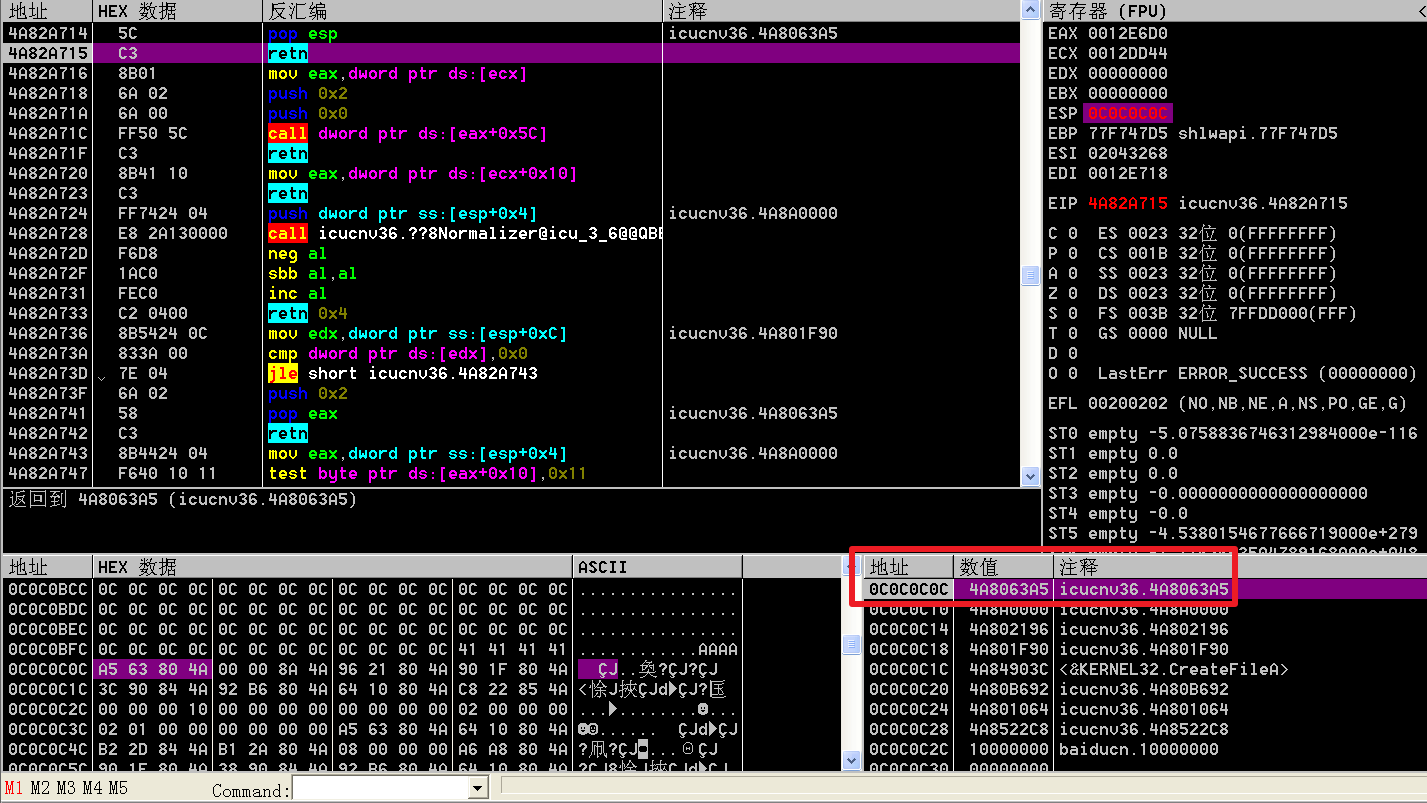Image resolution: width=1427 pixels, height=803 pixels.
Task: Select the EFL 00200202 flags line
Action: click(x=1227, y=403)
